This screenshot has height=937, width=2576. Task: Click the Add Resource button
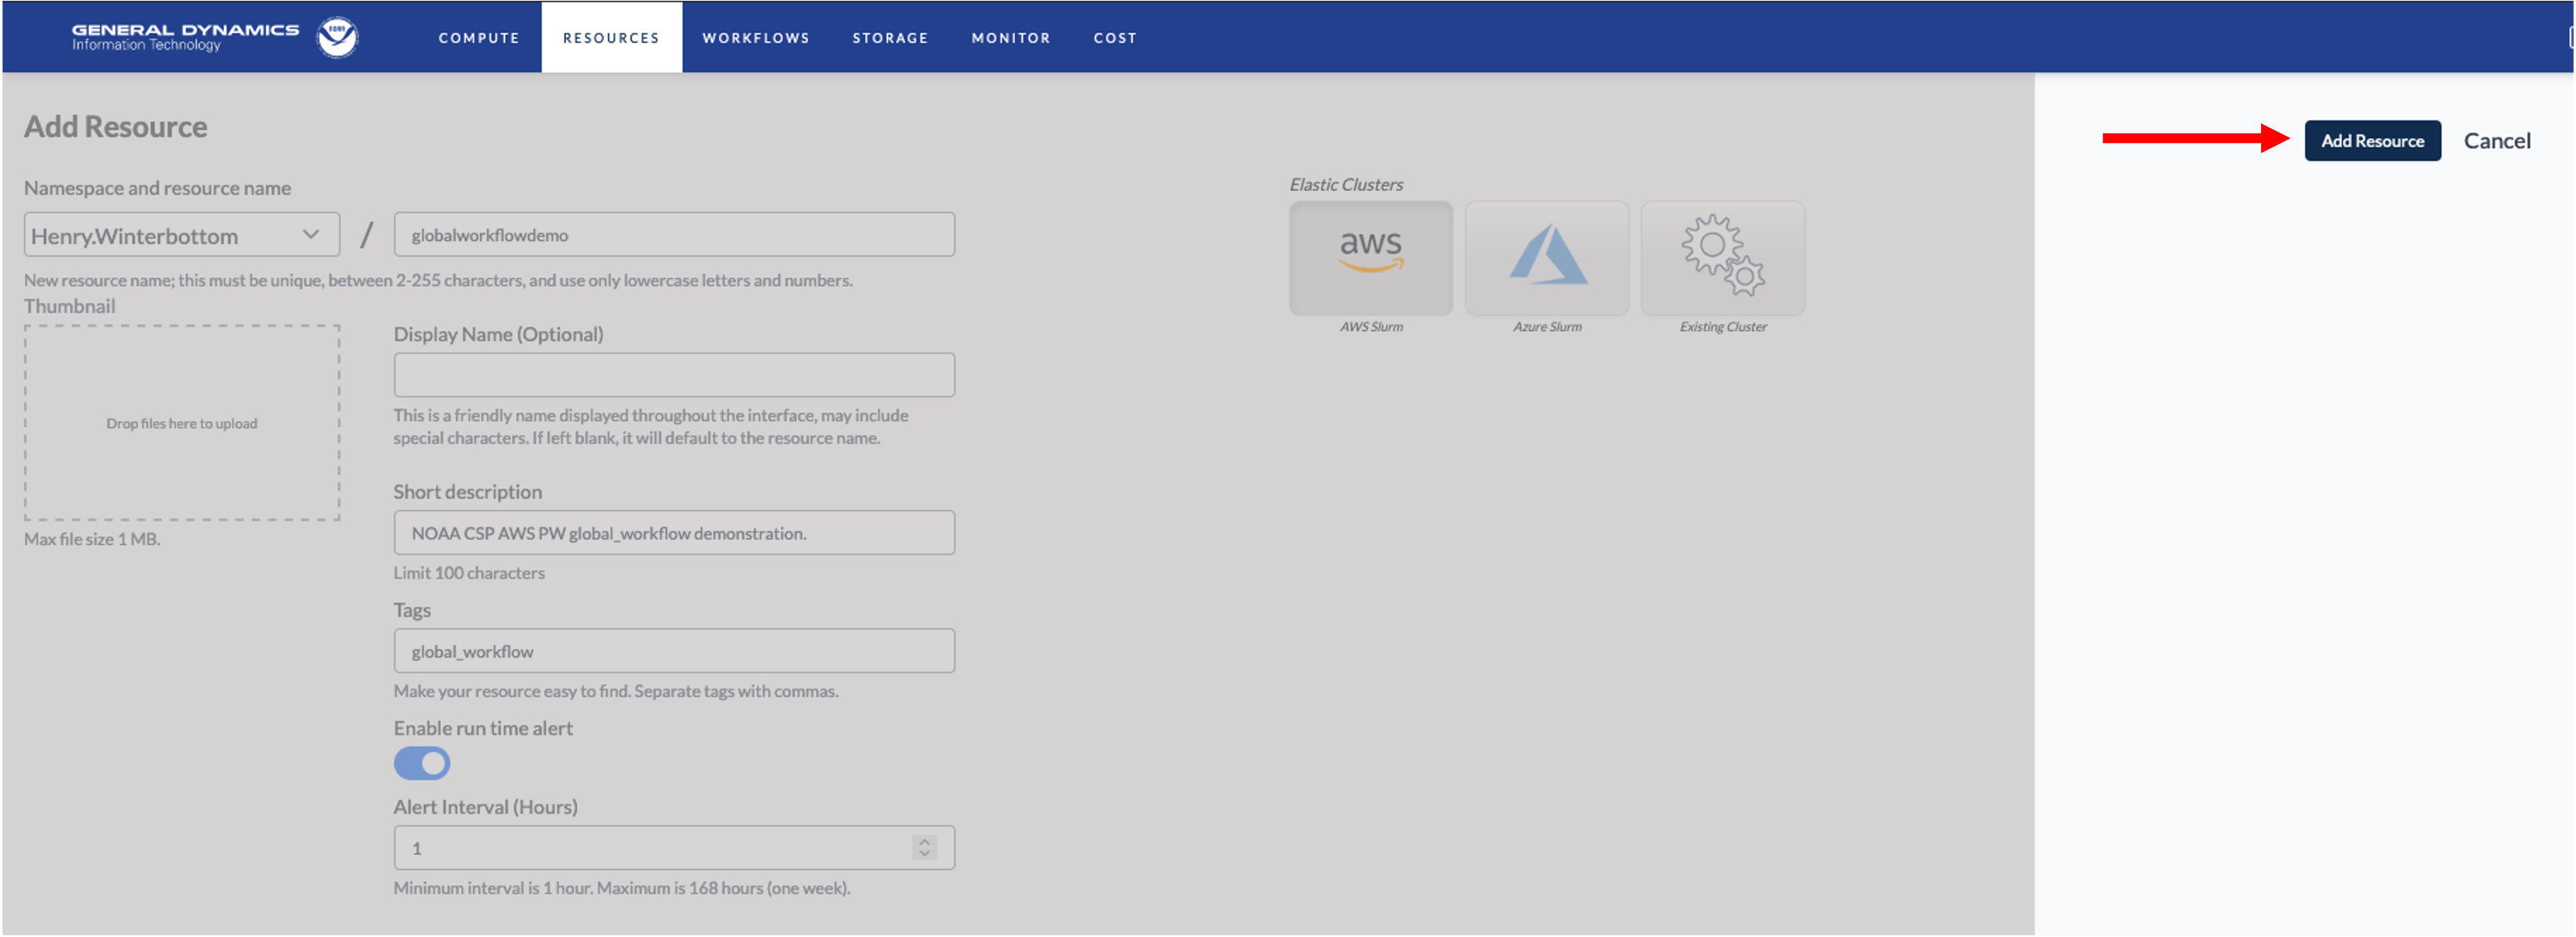click(2372, 141)
